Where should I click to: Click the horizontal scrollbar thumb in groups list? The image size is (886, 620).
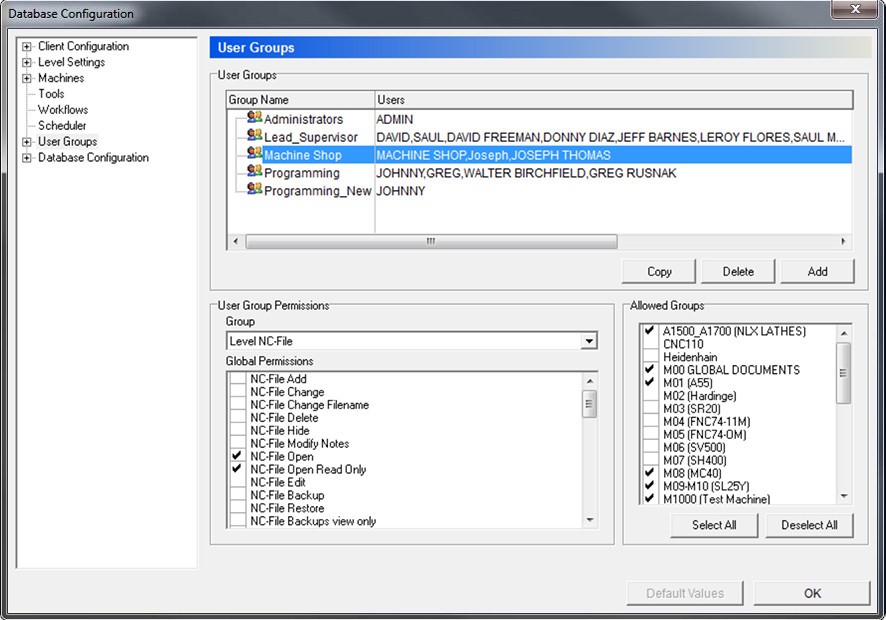pos(431,241)
